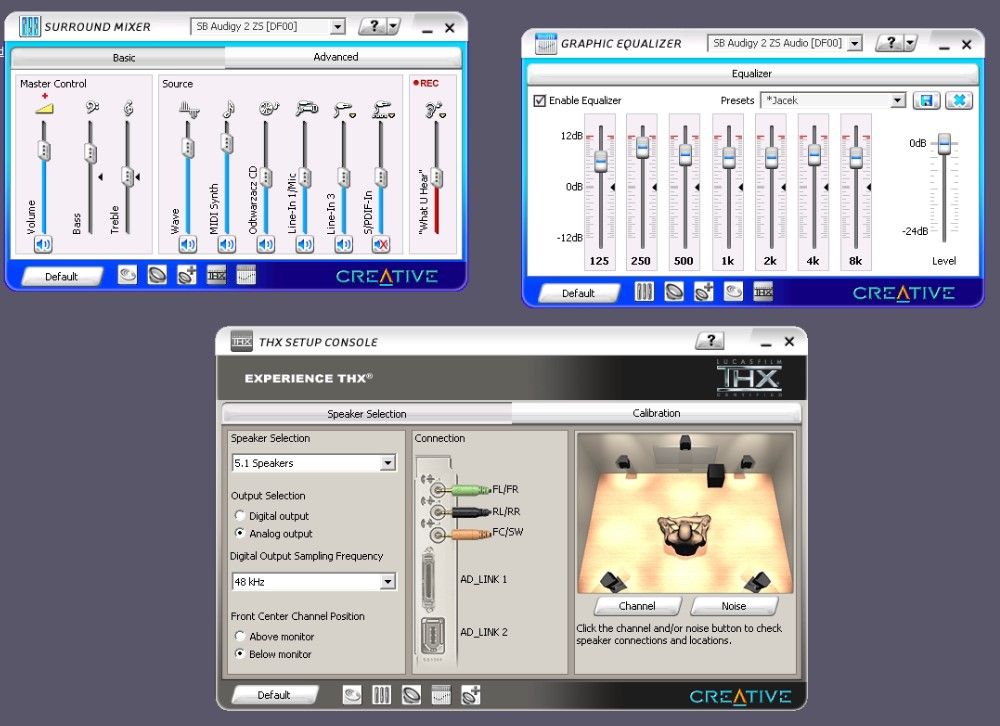The width and height of the screenshot is (1000, 726).
Task: Click the Channel test button
Action: (x=636, y=605)
